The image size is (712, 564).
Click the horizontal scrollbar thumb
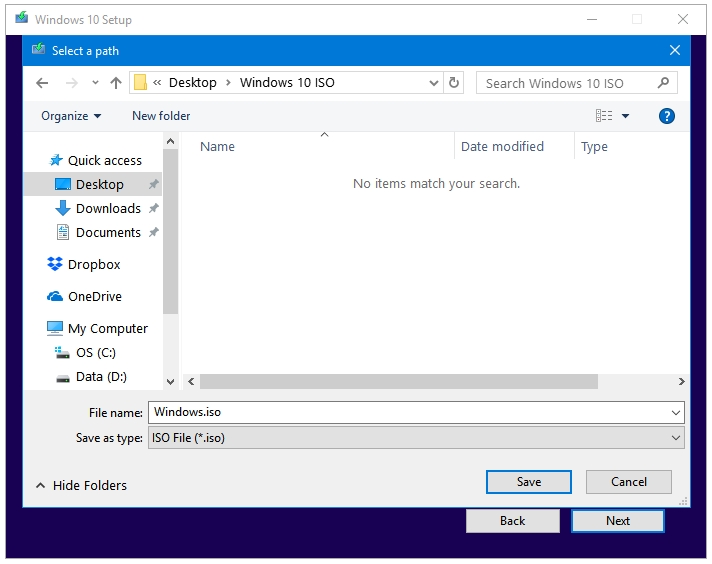pos(399,381)
